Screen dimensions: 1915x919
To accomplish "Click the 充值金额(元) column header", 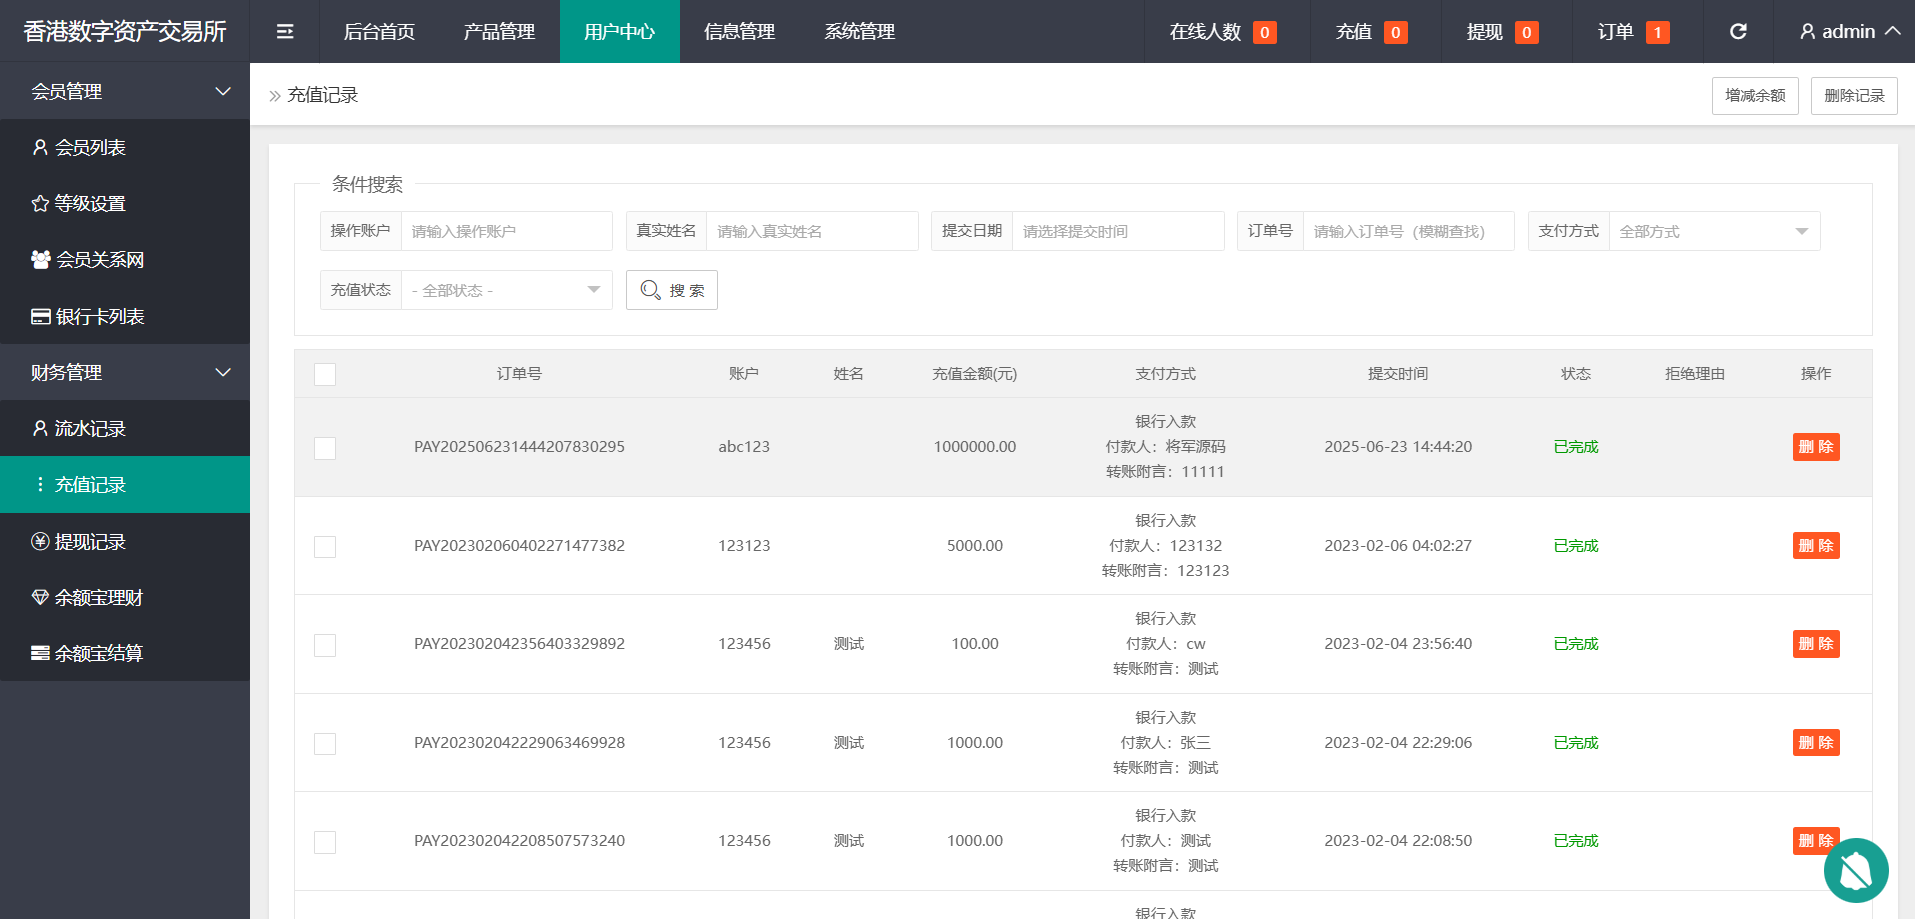I will click(975, 374).
